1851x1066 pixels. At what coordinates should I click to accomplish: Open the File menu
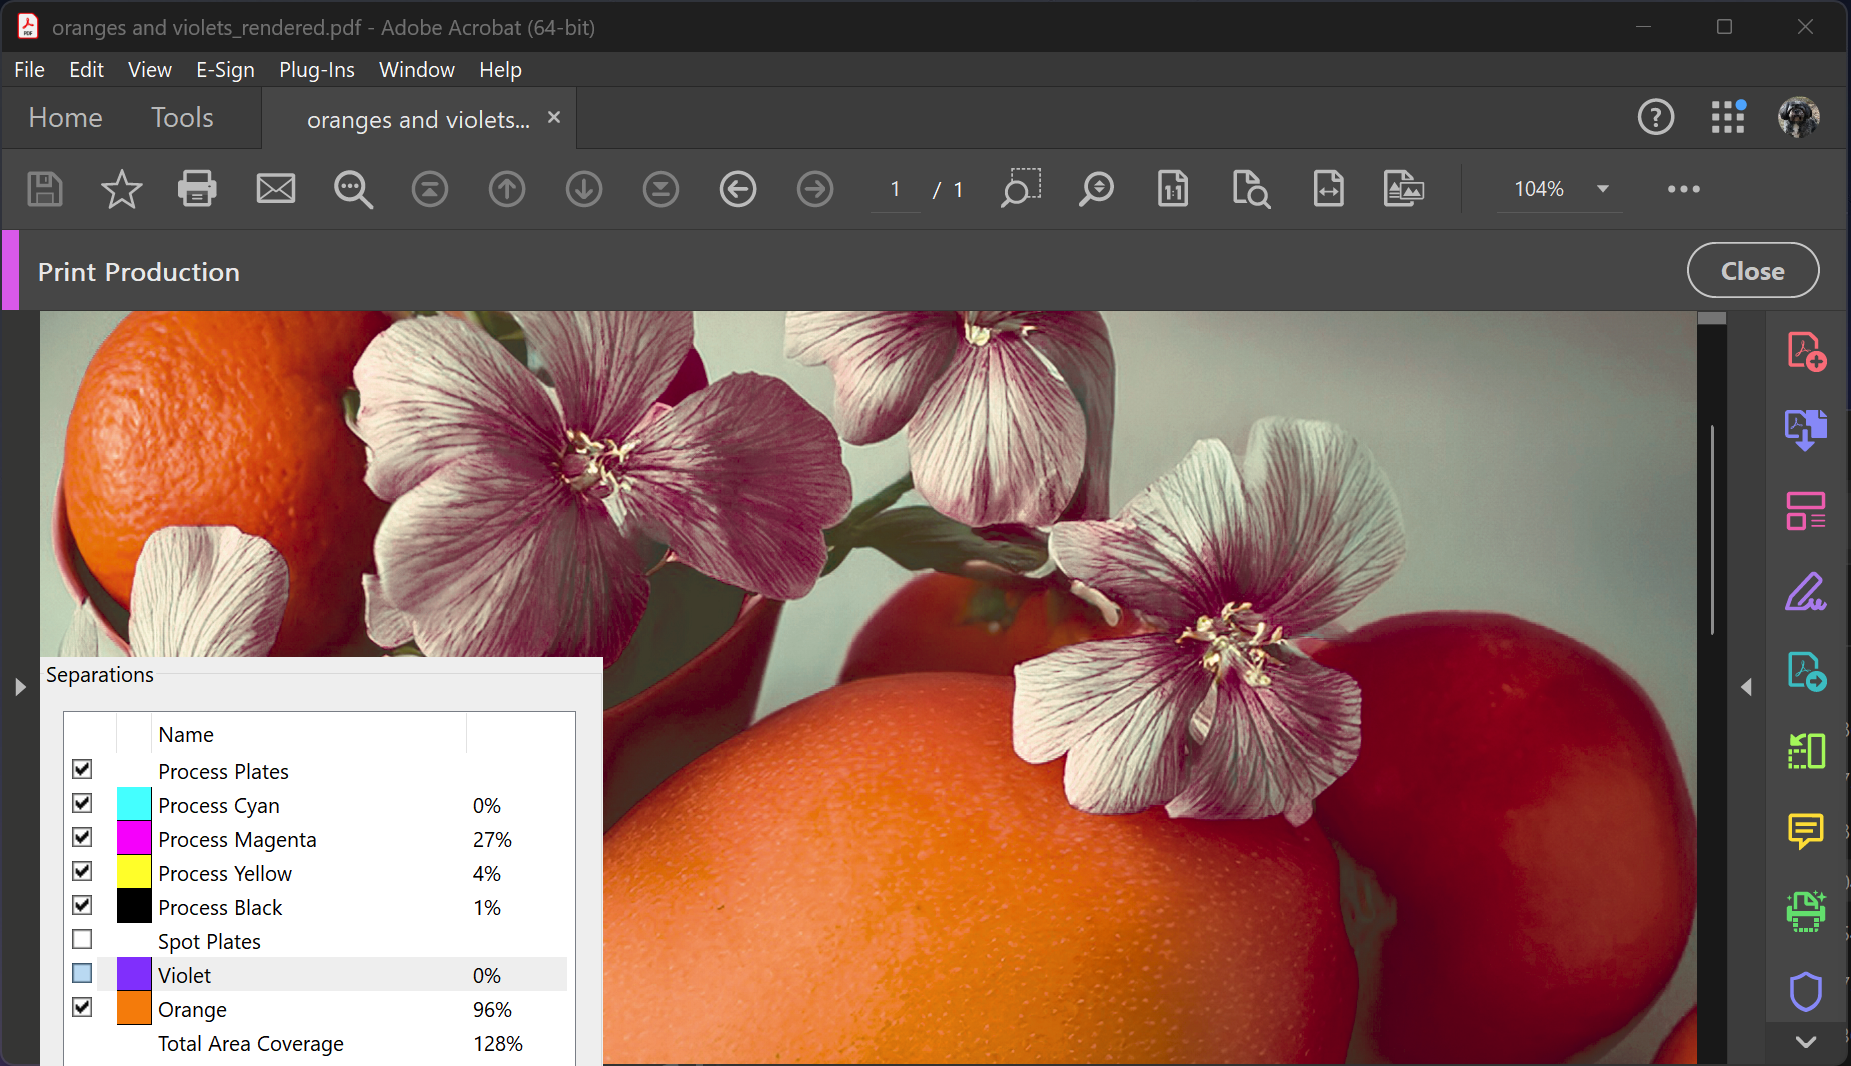(29, 70)
